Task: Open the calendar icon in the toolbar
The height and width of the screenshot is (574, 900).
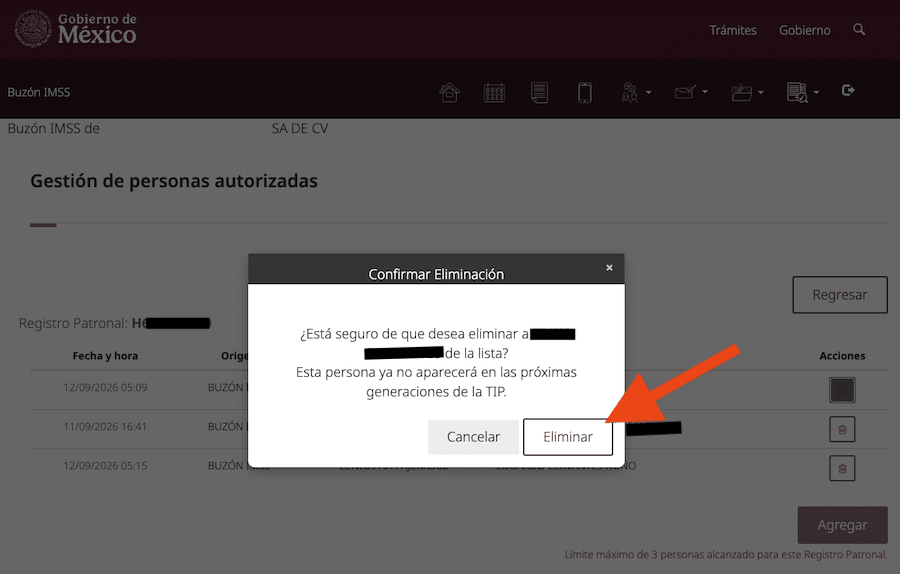Action: pyautogui.click(x=494, y=92)
